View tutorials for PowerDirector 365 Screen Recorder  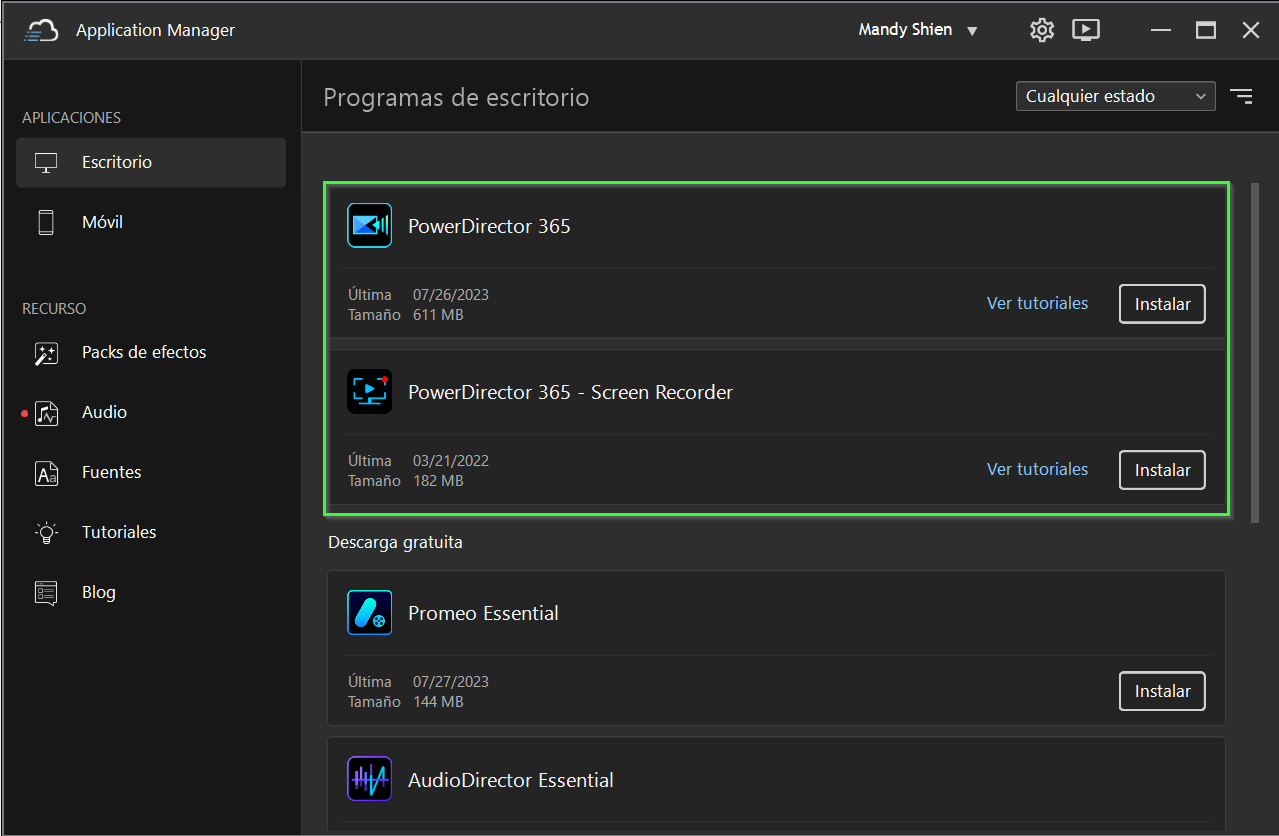1037,469
